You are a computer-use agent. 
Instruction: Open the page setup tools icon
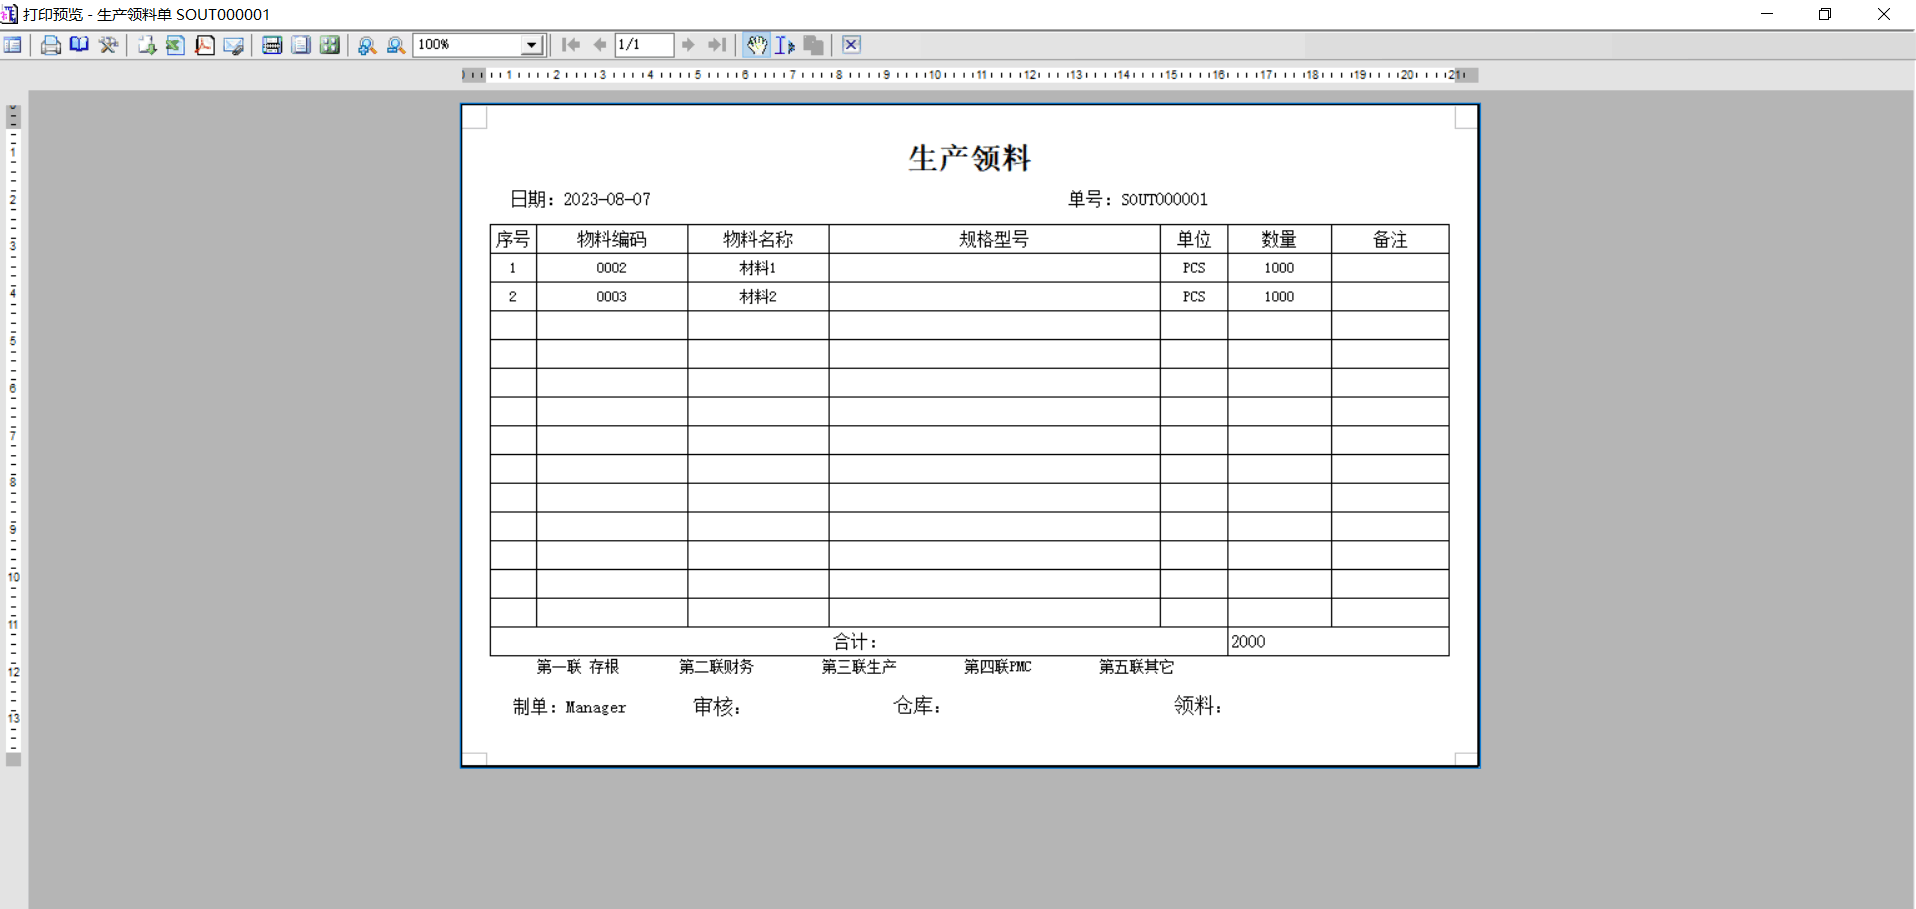(108, 45)
